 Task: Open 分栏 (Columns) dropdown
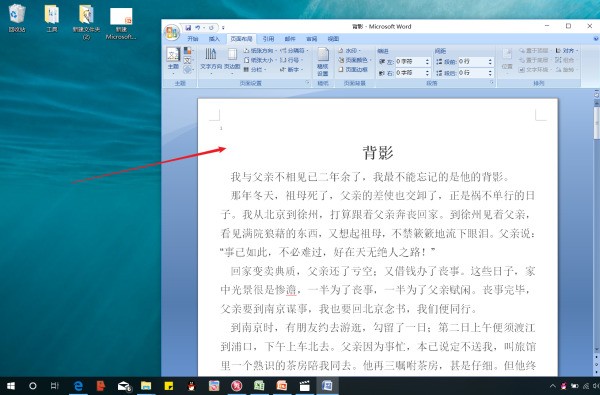click(255, 70)
